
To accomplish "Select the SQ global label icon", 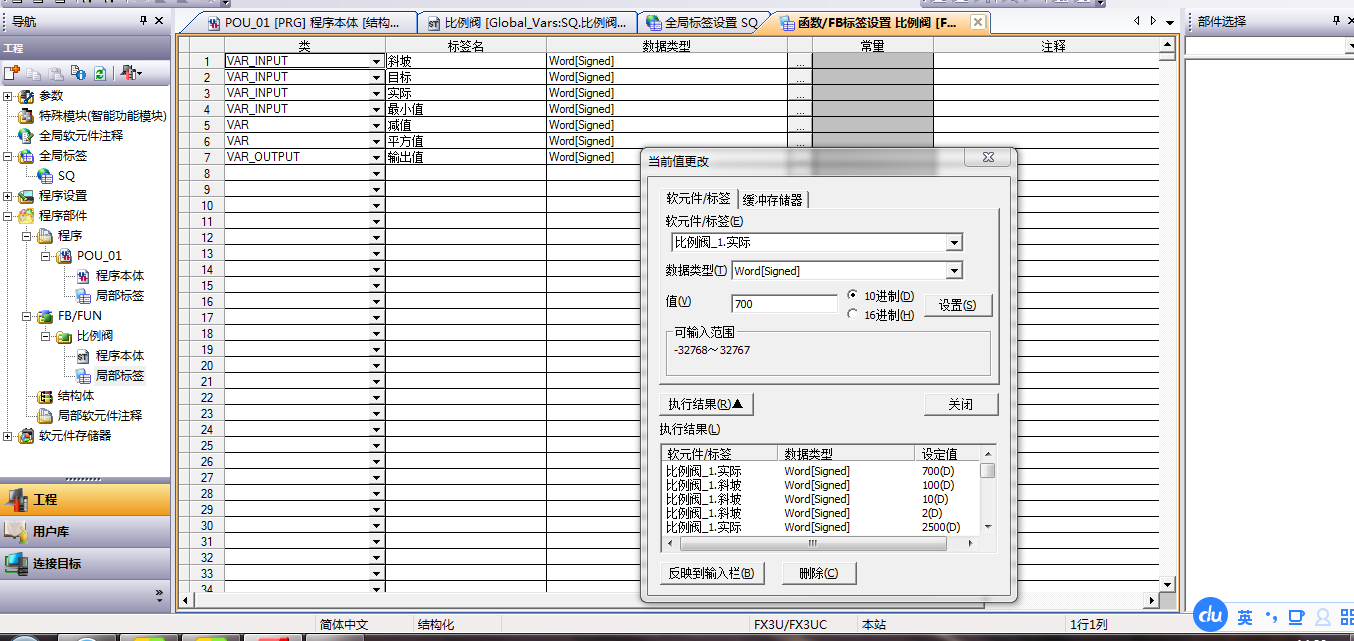I will coord(45,176).
